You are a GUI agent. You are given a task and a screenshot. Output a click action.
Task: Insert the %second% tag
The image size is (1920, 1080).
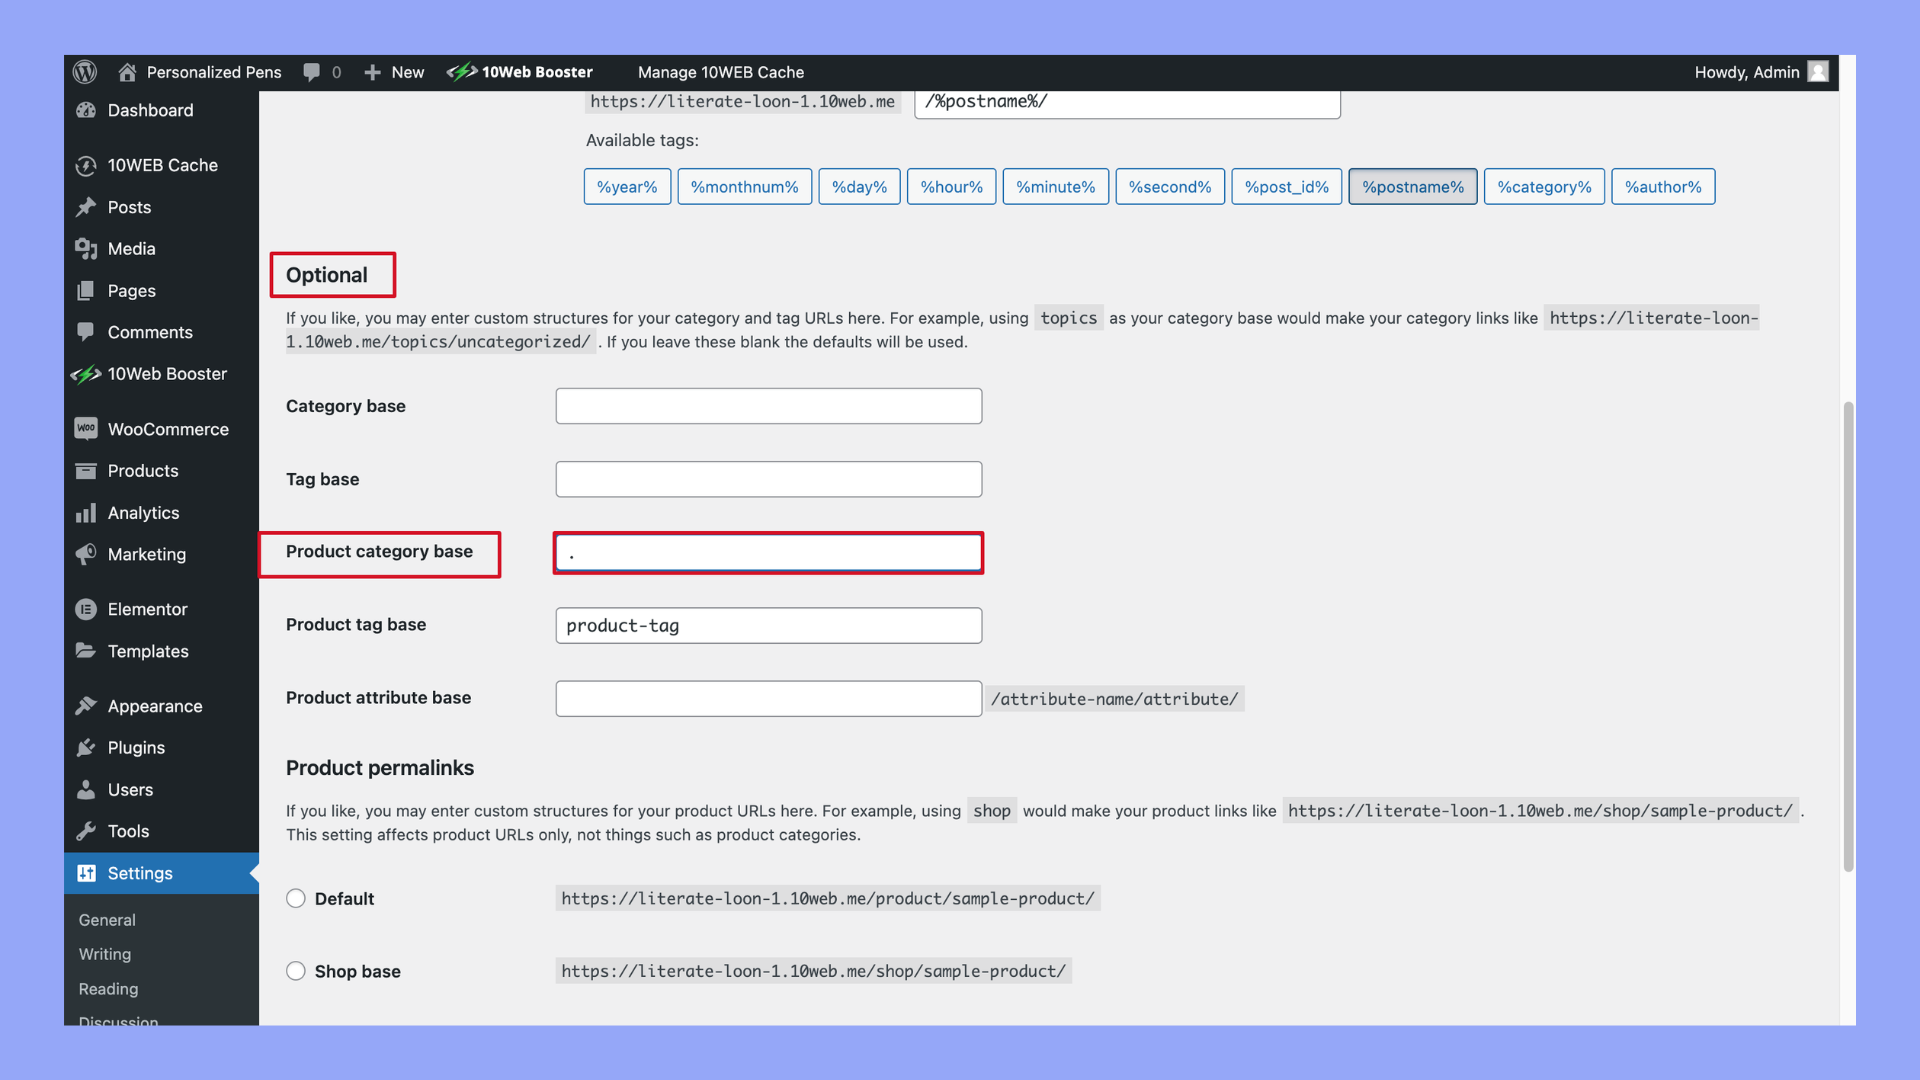click(x=1170, y=187)
